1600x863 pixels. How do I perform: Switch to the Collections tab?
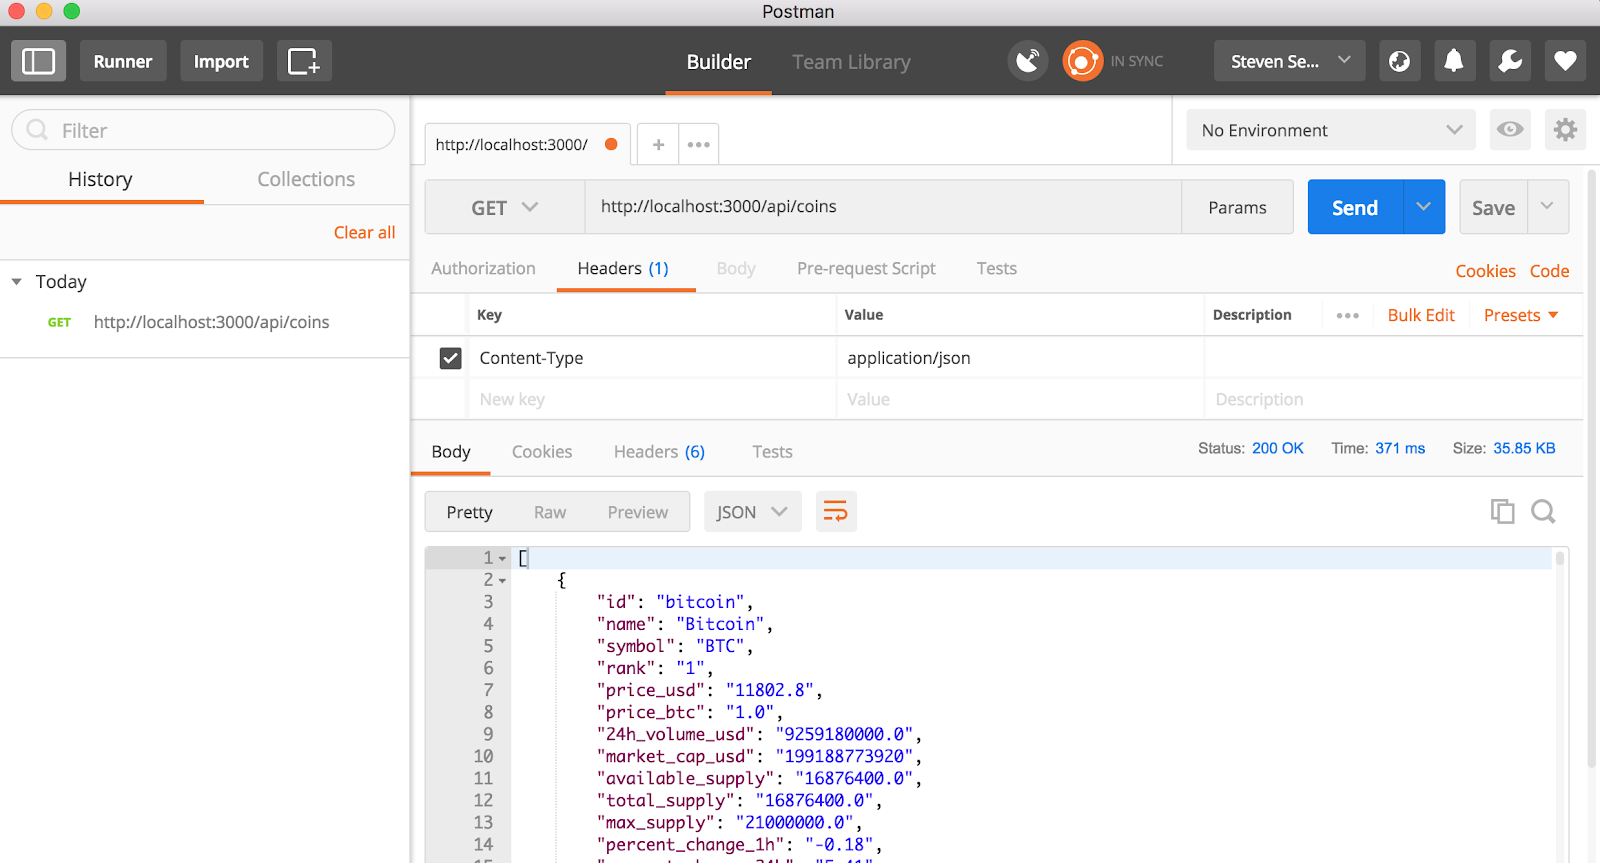click(306, 179)
